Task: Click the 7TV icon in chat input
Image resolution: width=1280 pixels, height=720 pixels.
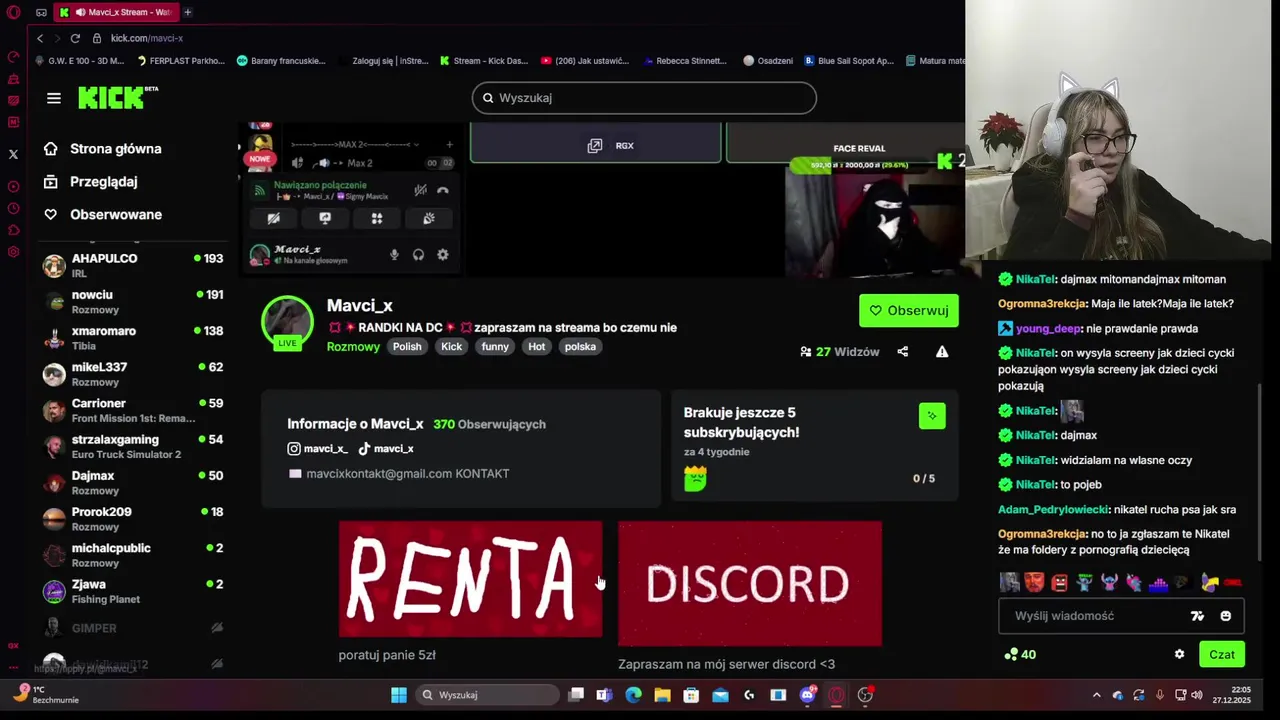Action: pos(1197,616)
